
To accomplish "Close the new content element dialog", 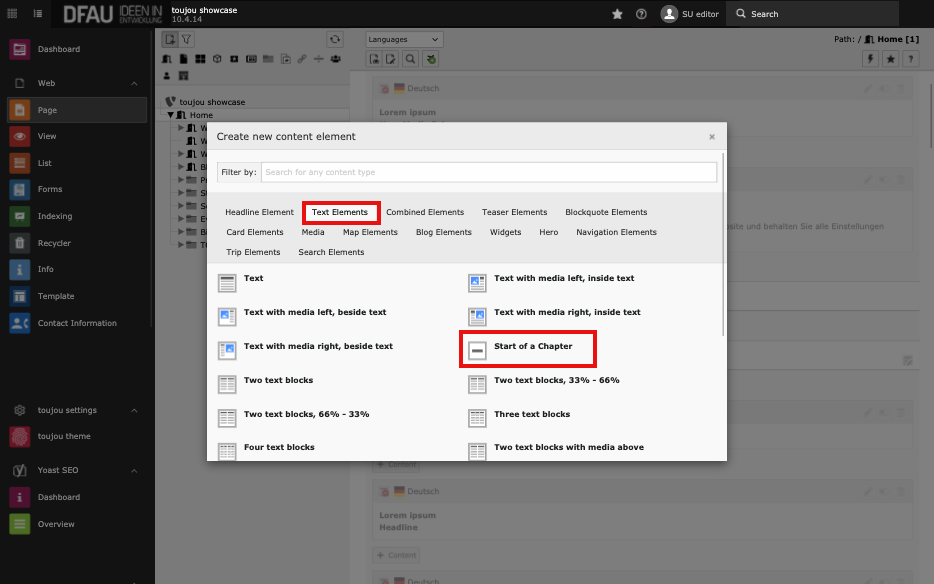I will [x=712, y=137].
